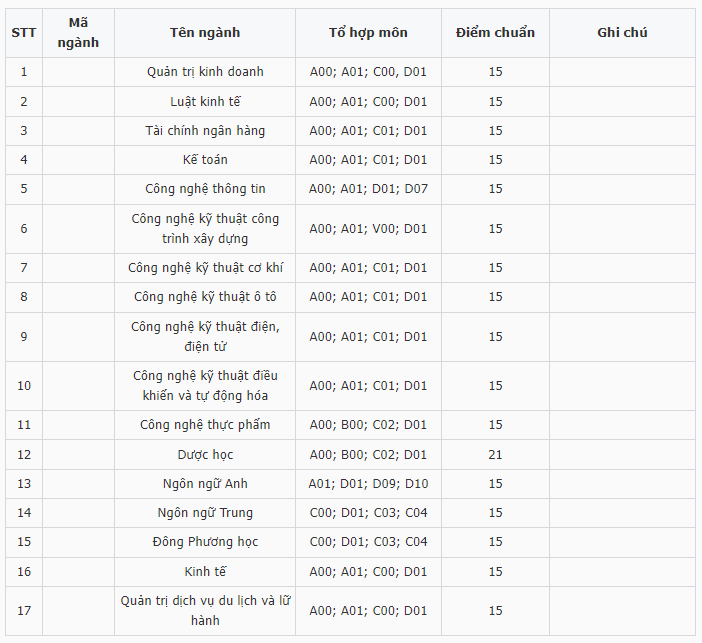Click the Kế toán major name
The width and height of the screenshot is (702, 643).
(205, 159)
